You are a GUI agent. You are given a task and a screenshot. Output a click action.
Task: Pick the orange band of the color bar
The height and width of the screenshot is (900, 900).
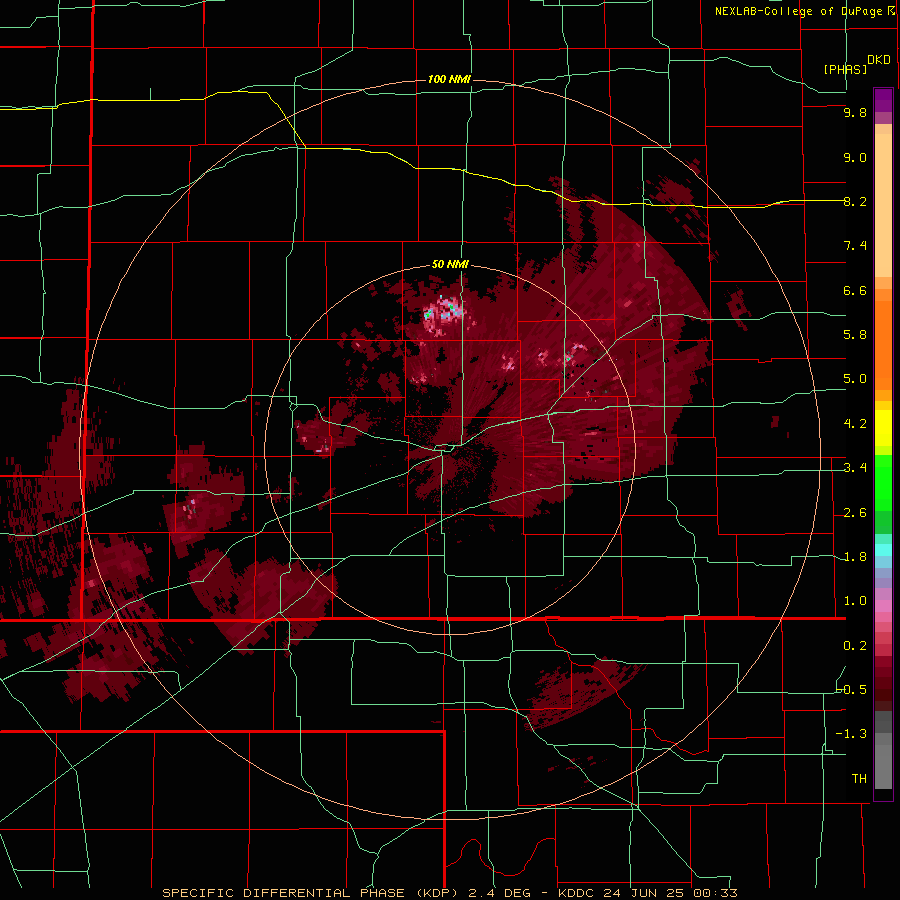[883, 344]
